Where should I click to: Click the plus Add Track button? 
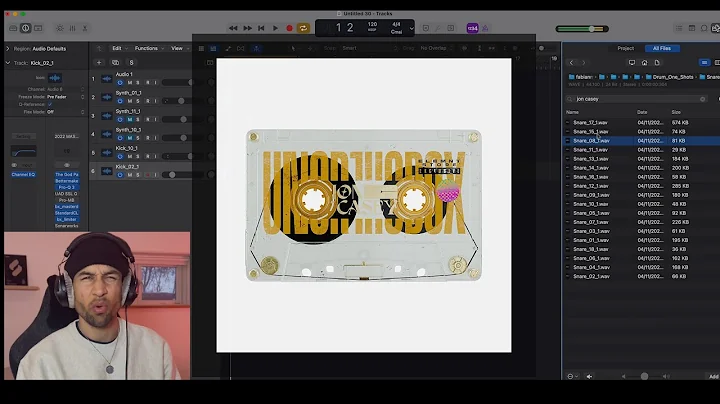click(99, 62)
